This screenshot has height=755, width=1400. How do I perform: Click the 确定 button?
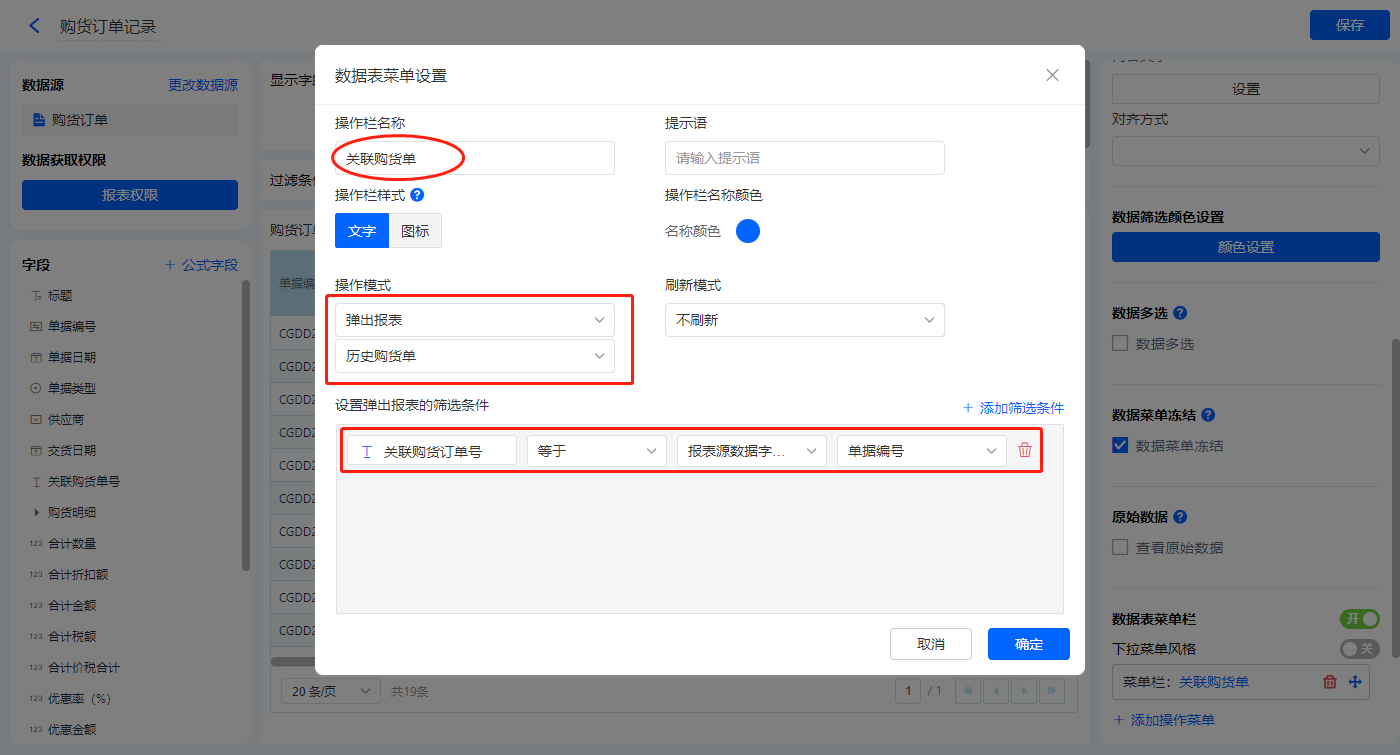(x=1028, y=644)
